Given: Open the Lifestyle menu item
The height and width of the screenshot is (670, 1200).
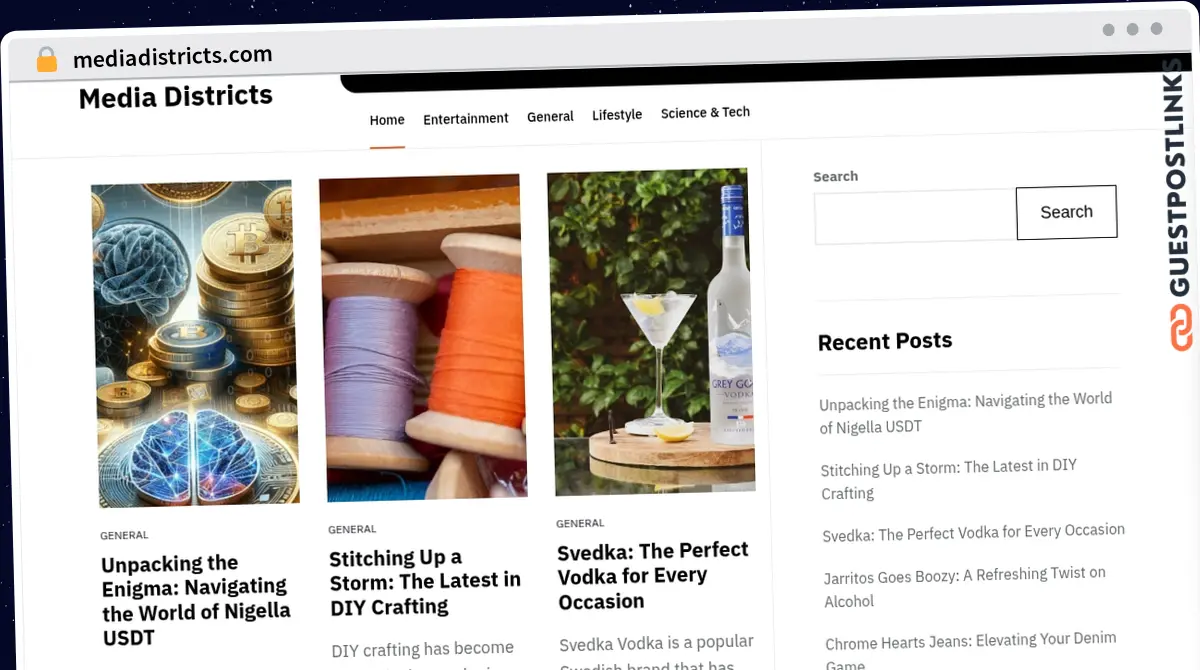Looking at the screenshot, I should [x=617, y=115].
